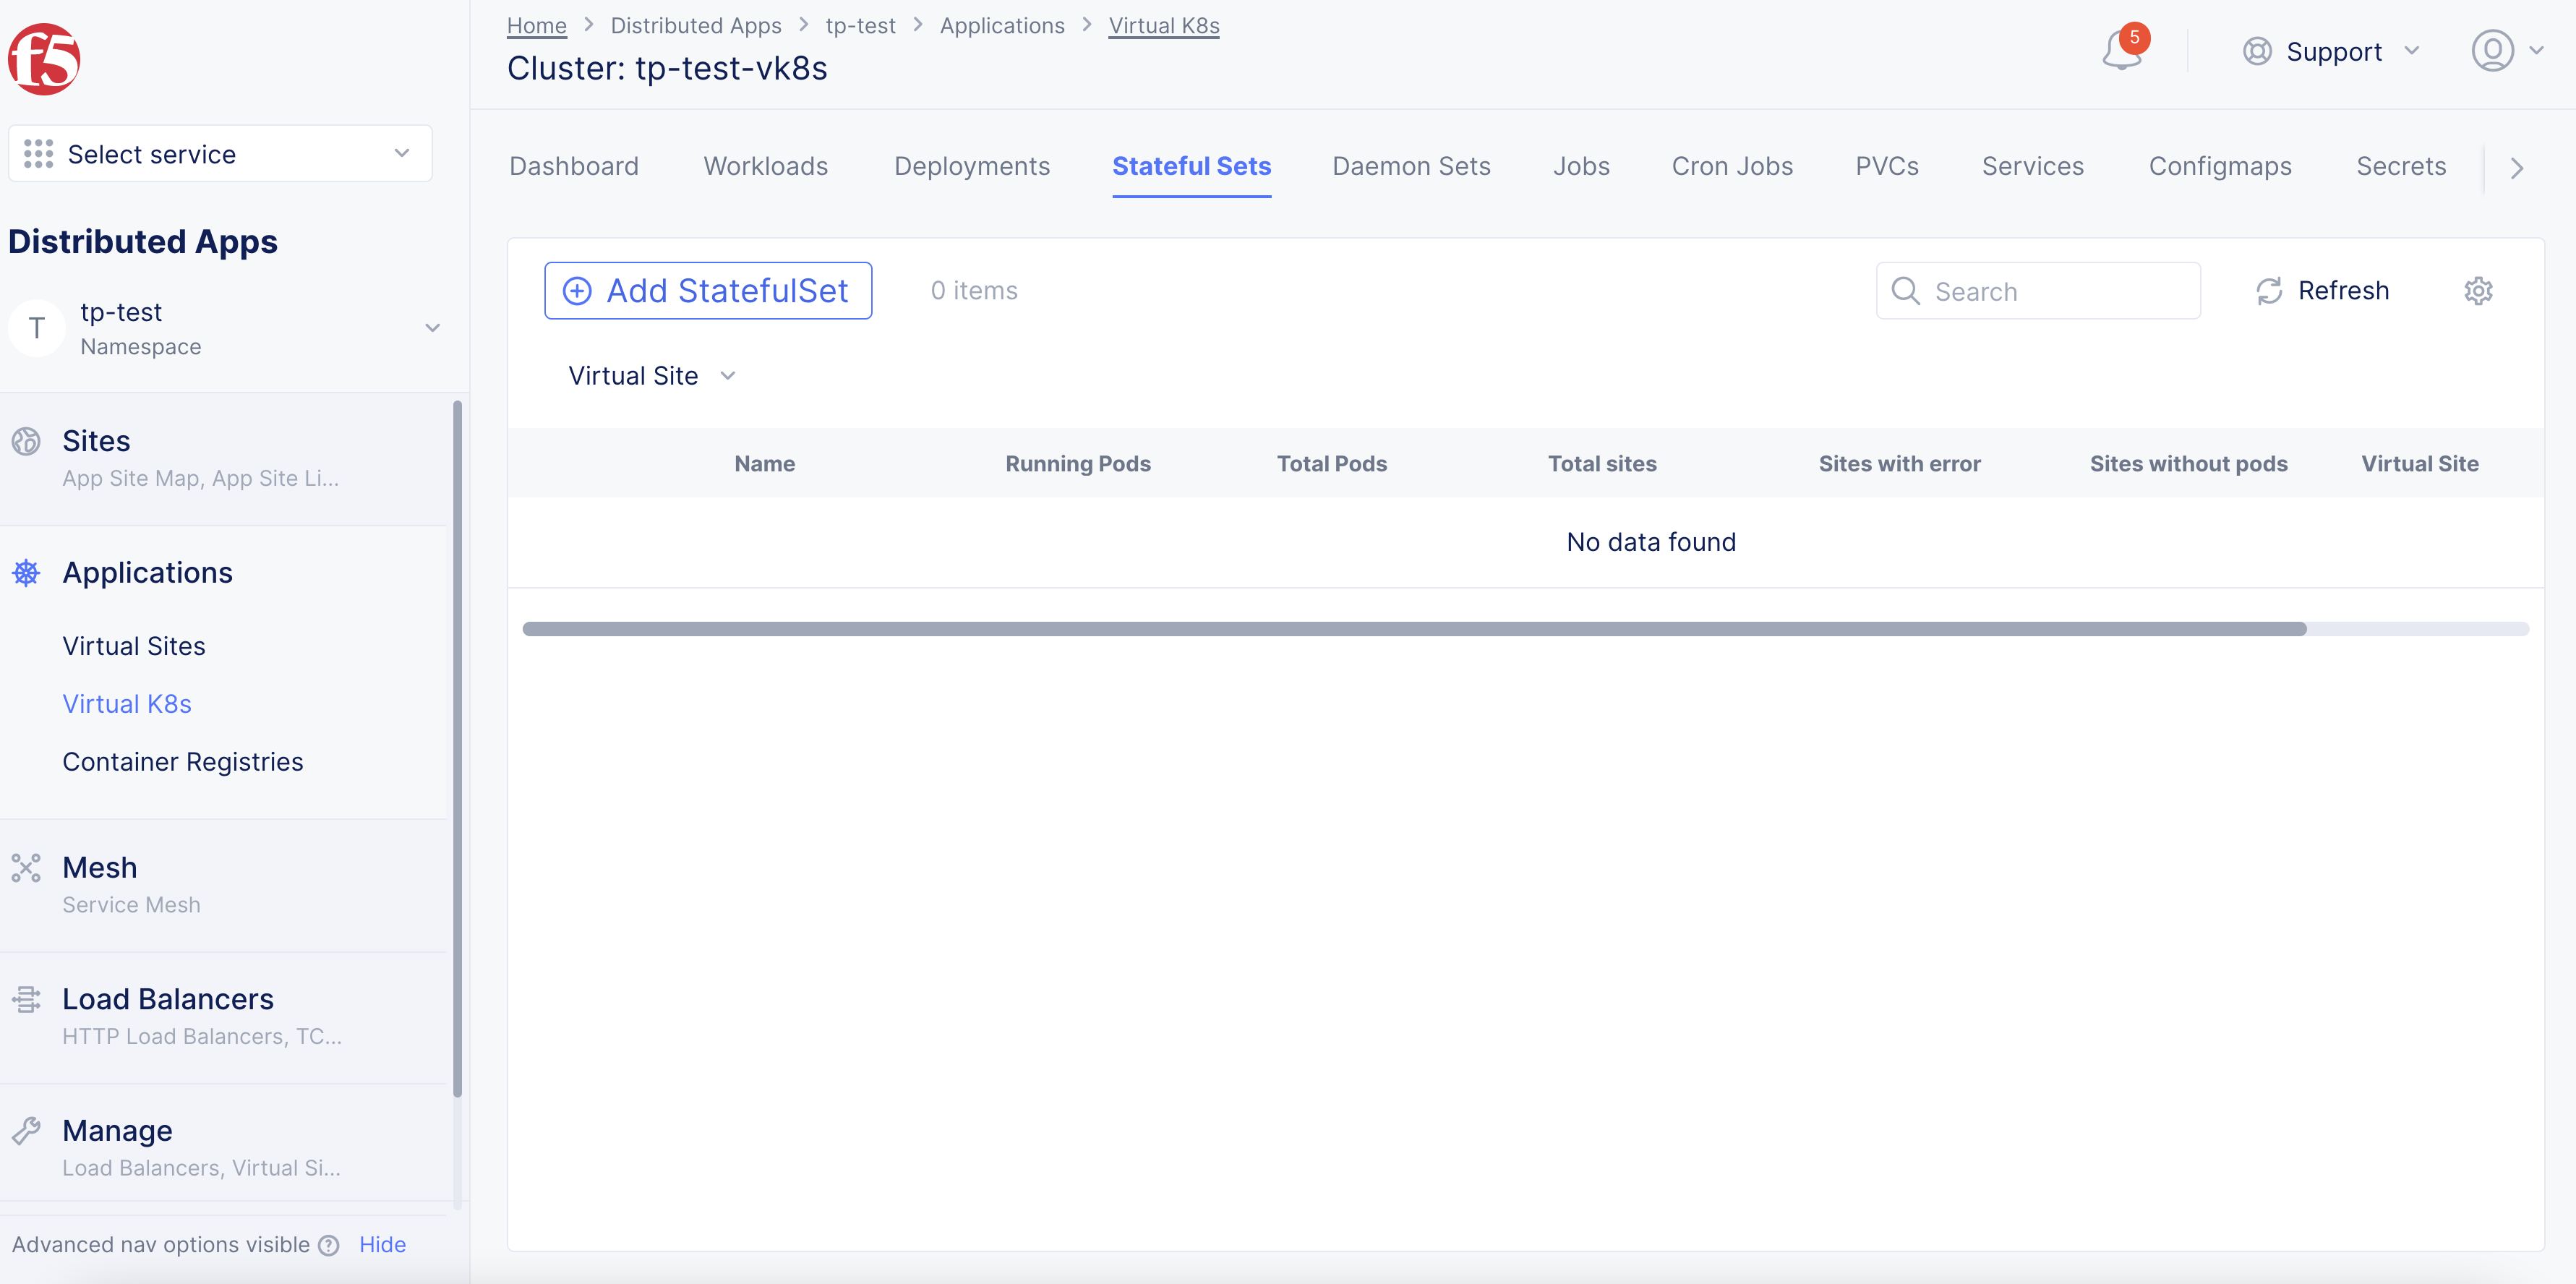Viewport: 2576px width, 1284px height.
Task: Switch to the Cron Jobs tab
Action: [1731, 166]
